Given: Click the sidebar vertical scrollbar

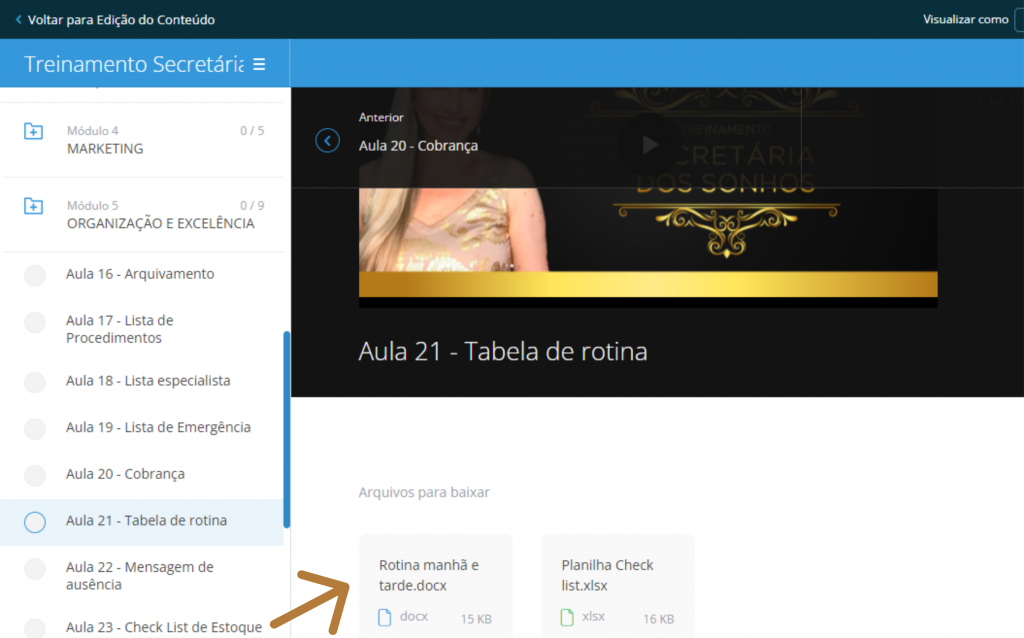Looking at the screenshot, I should click(x=288, y=430).
